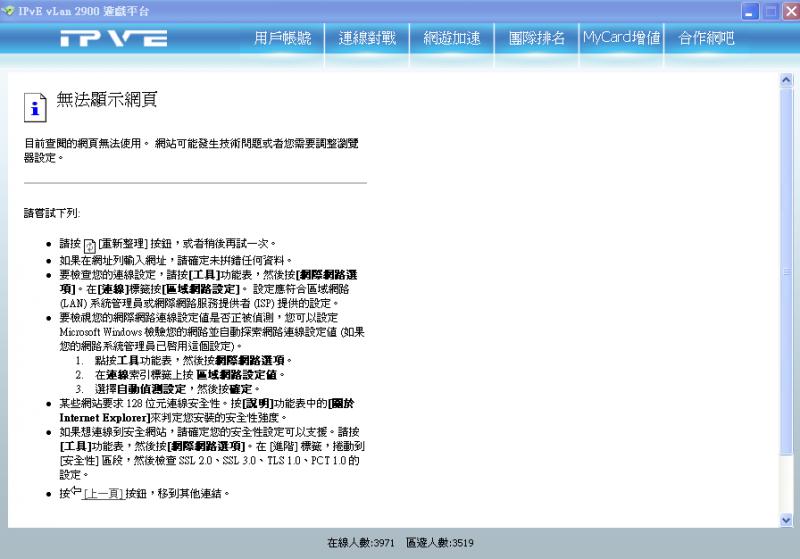Maximize the IPvE window
This screenshot has width=800, height=559.
click(771, 11)
